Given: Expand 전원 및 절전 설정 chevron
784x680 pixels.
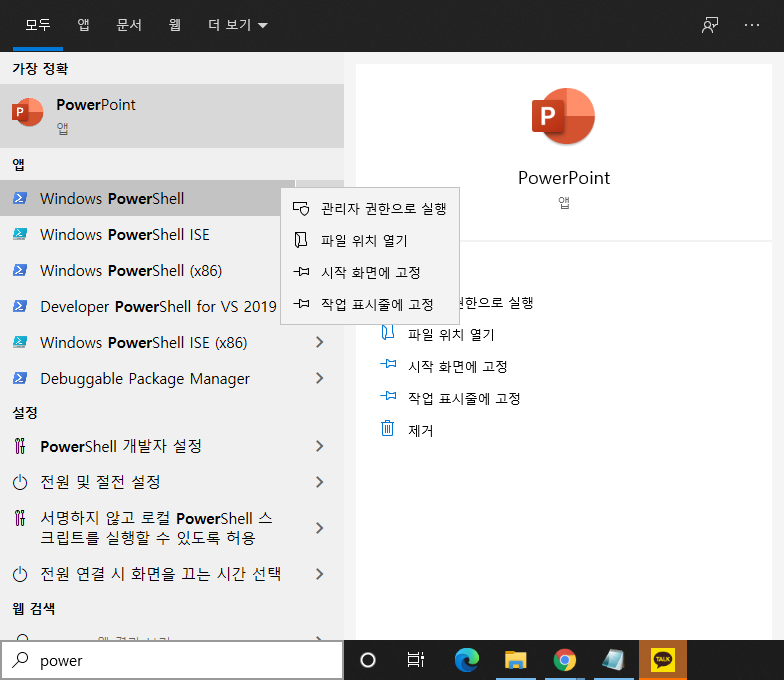Looking at the screenshot, I should tap(320, 482).
